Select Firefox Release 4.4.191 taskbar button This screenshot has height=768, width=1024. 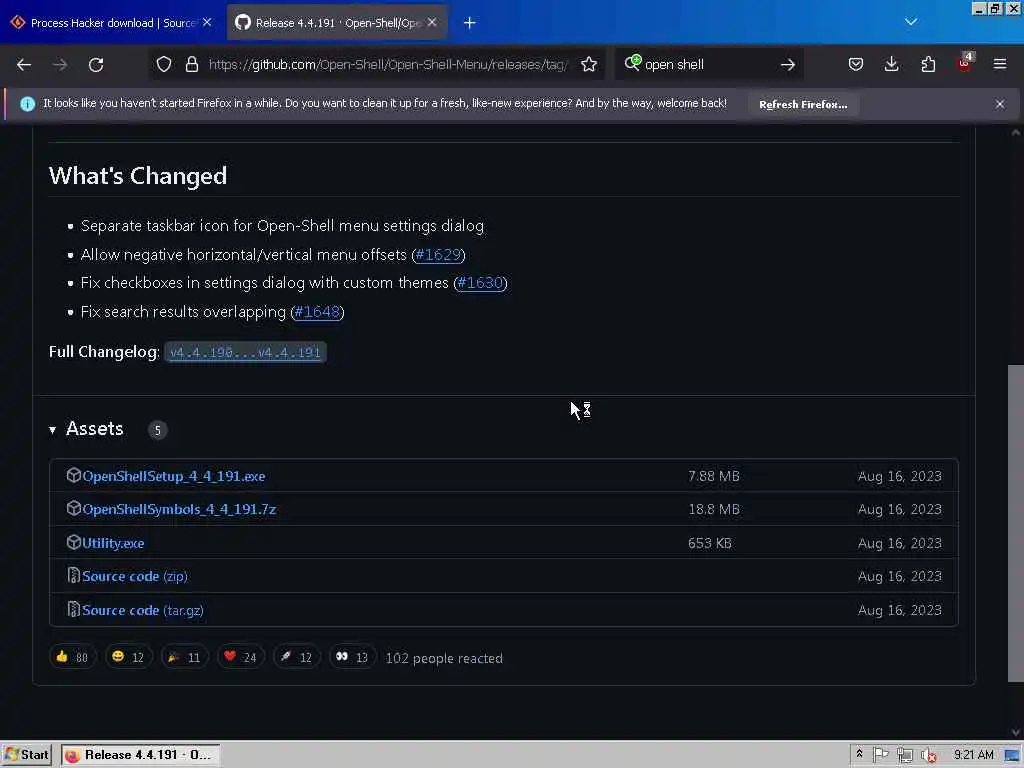140,755
